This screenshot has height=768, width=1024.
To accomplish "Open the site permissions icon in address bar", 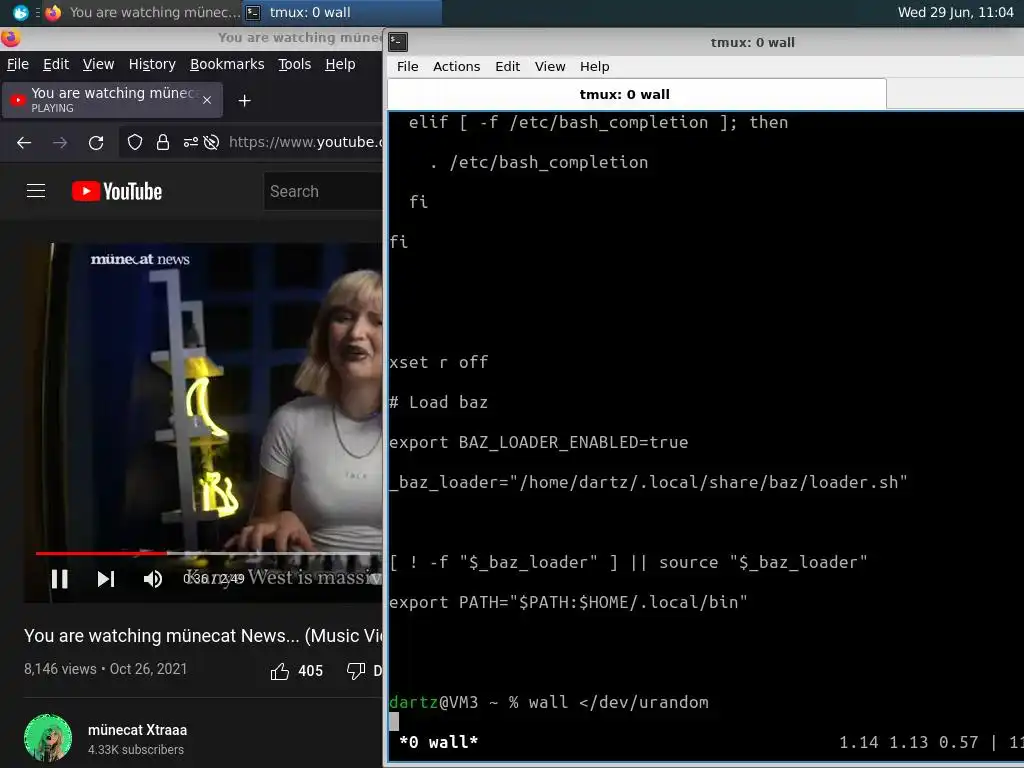I will (x=191, y=142).
